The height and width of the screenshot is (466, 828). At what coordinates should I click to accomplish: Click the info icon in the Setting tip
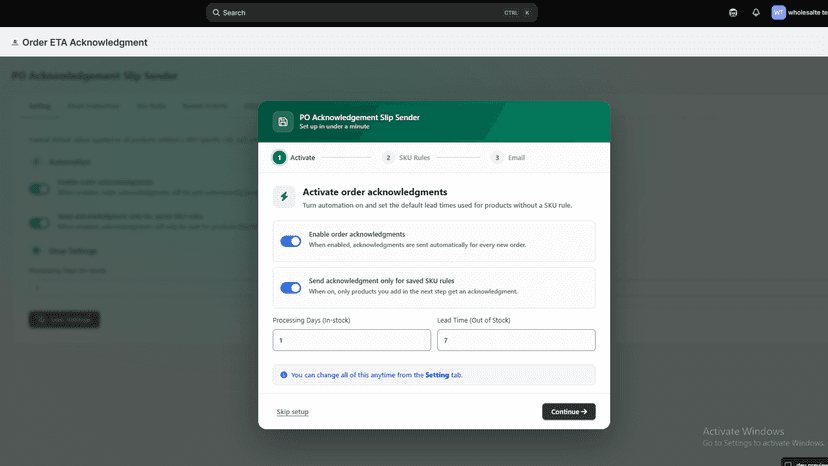284,375
